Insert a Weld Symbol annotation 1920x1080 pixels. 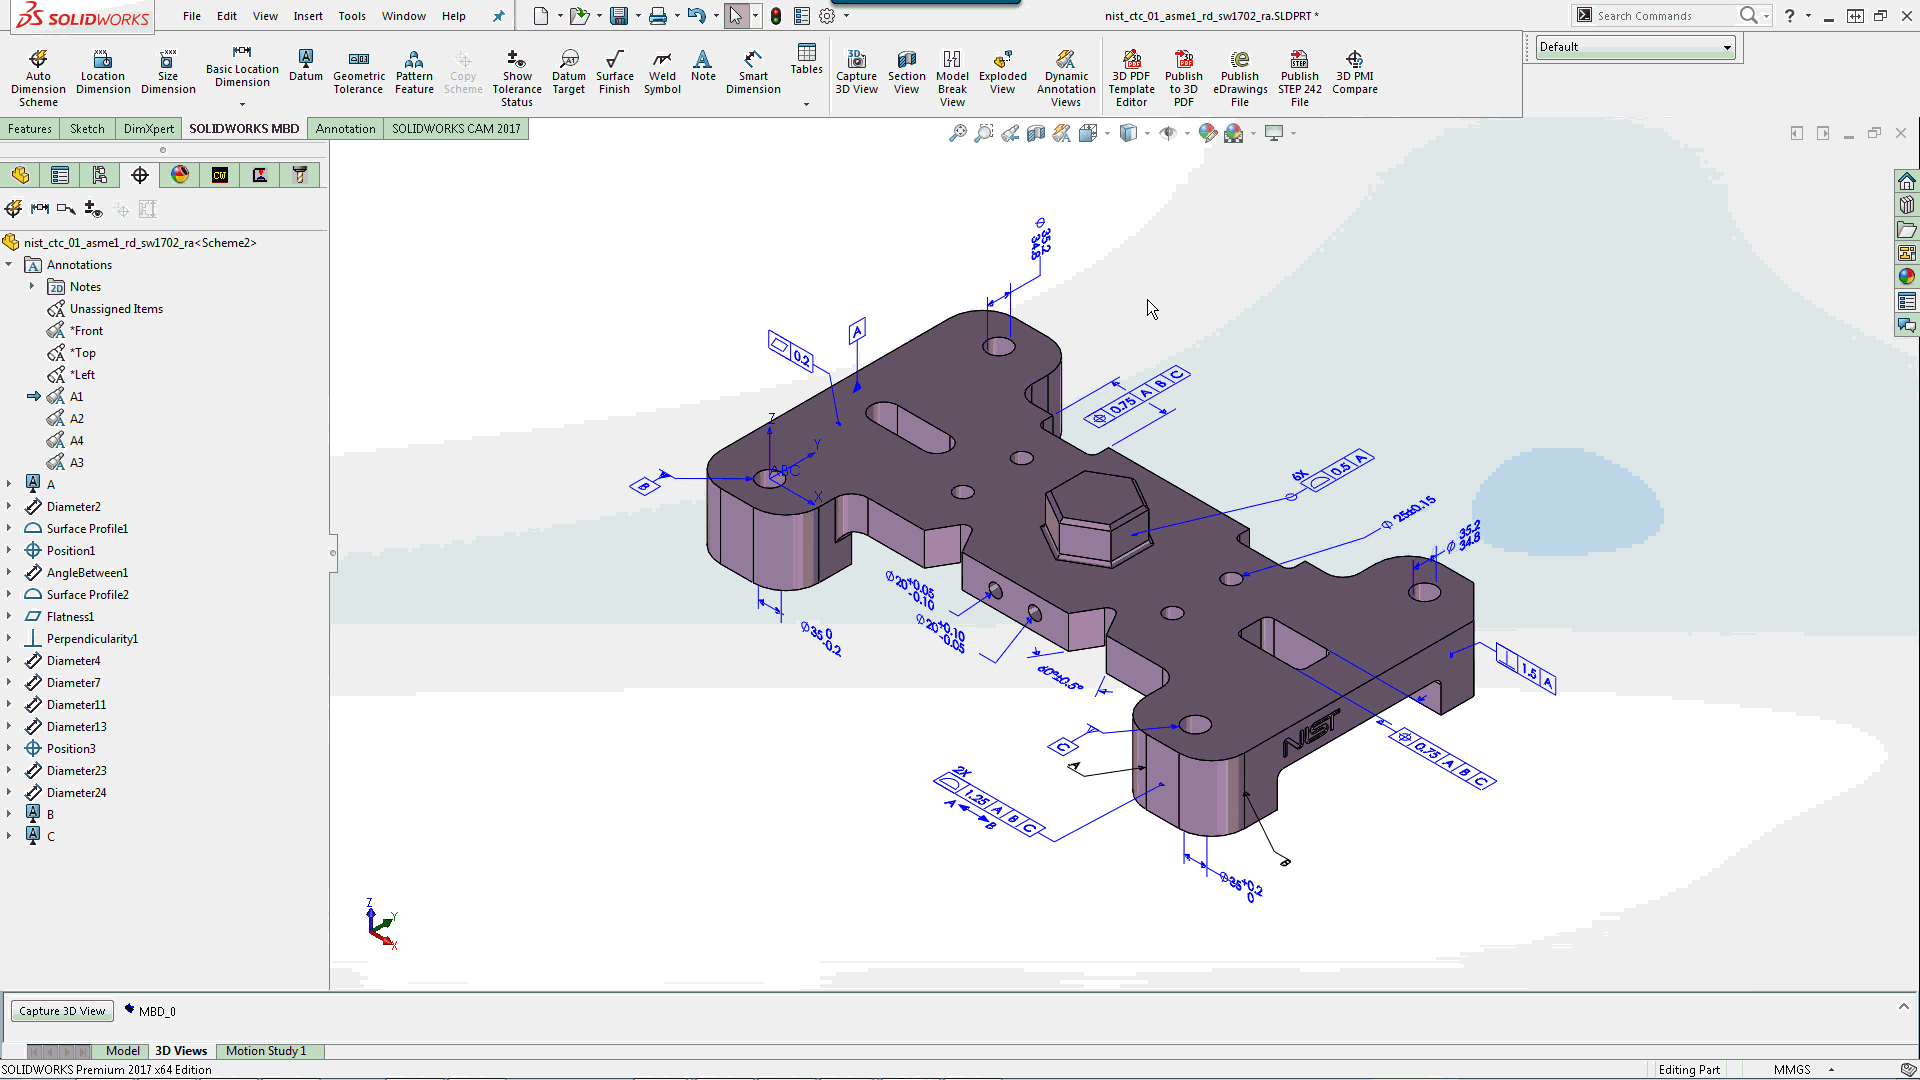662,75
